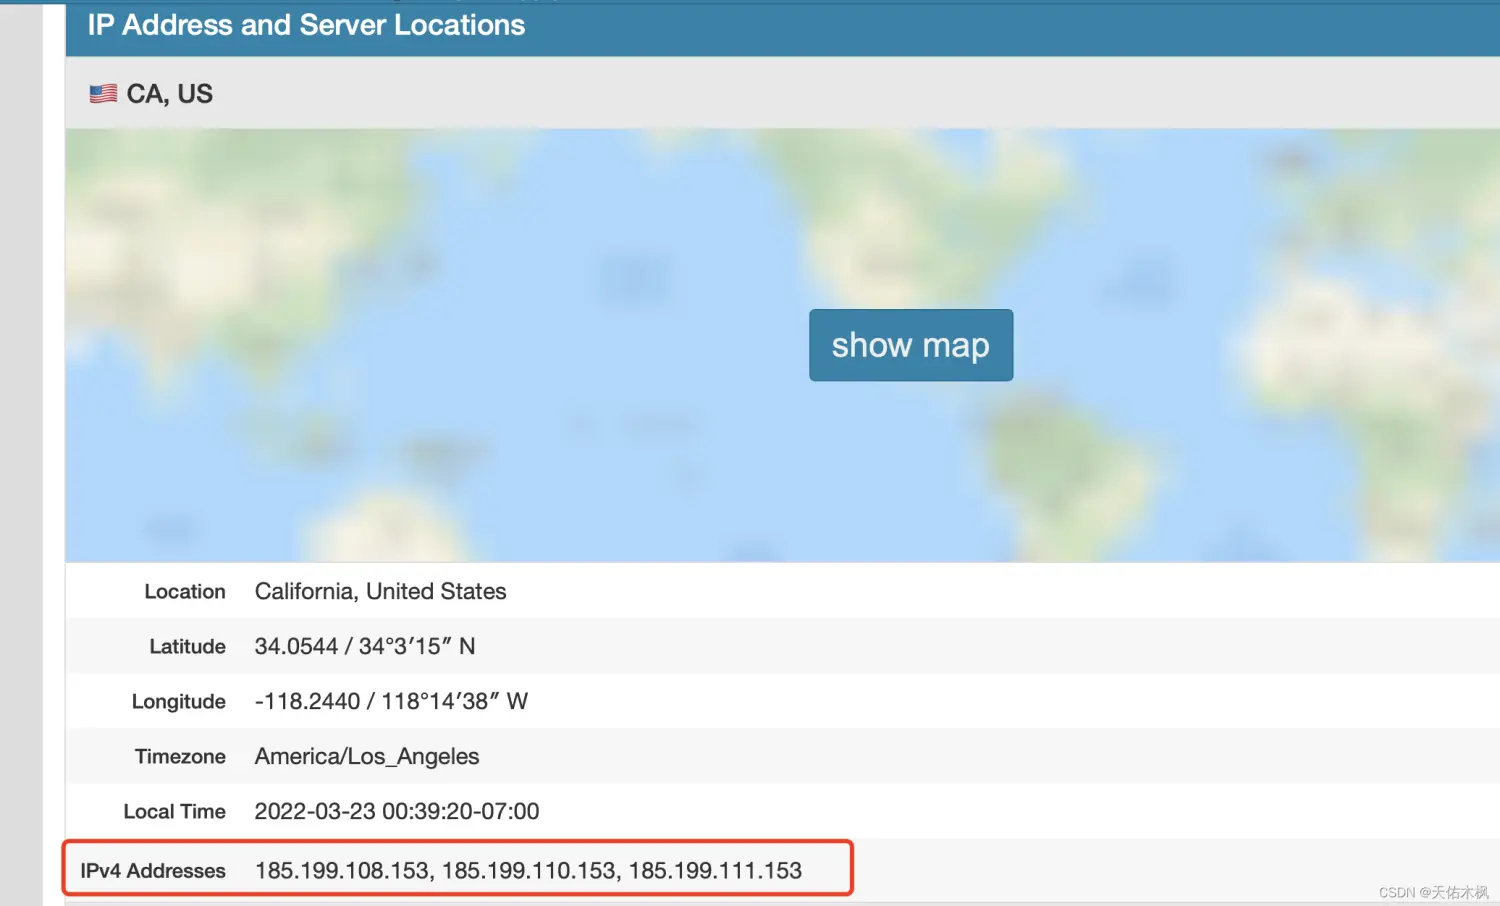Select IP address 185.199.108.153
Image resolution: width=1500 pixels, height=906 pixels.
(342, 871)
